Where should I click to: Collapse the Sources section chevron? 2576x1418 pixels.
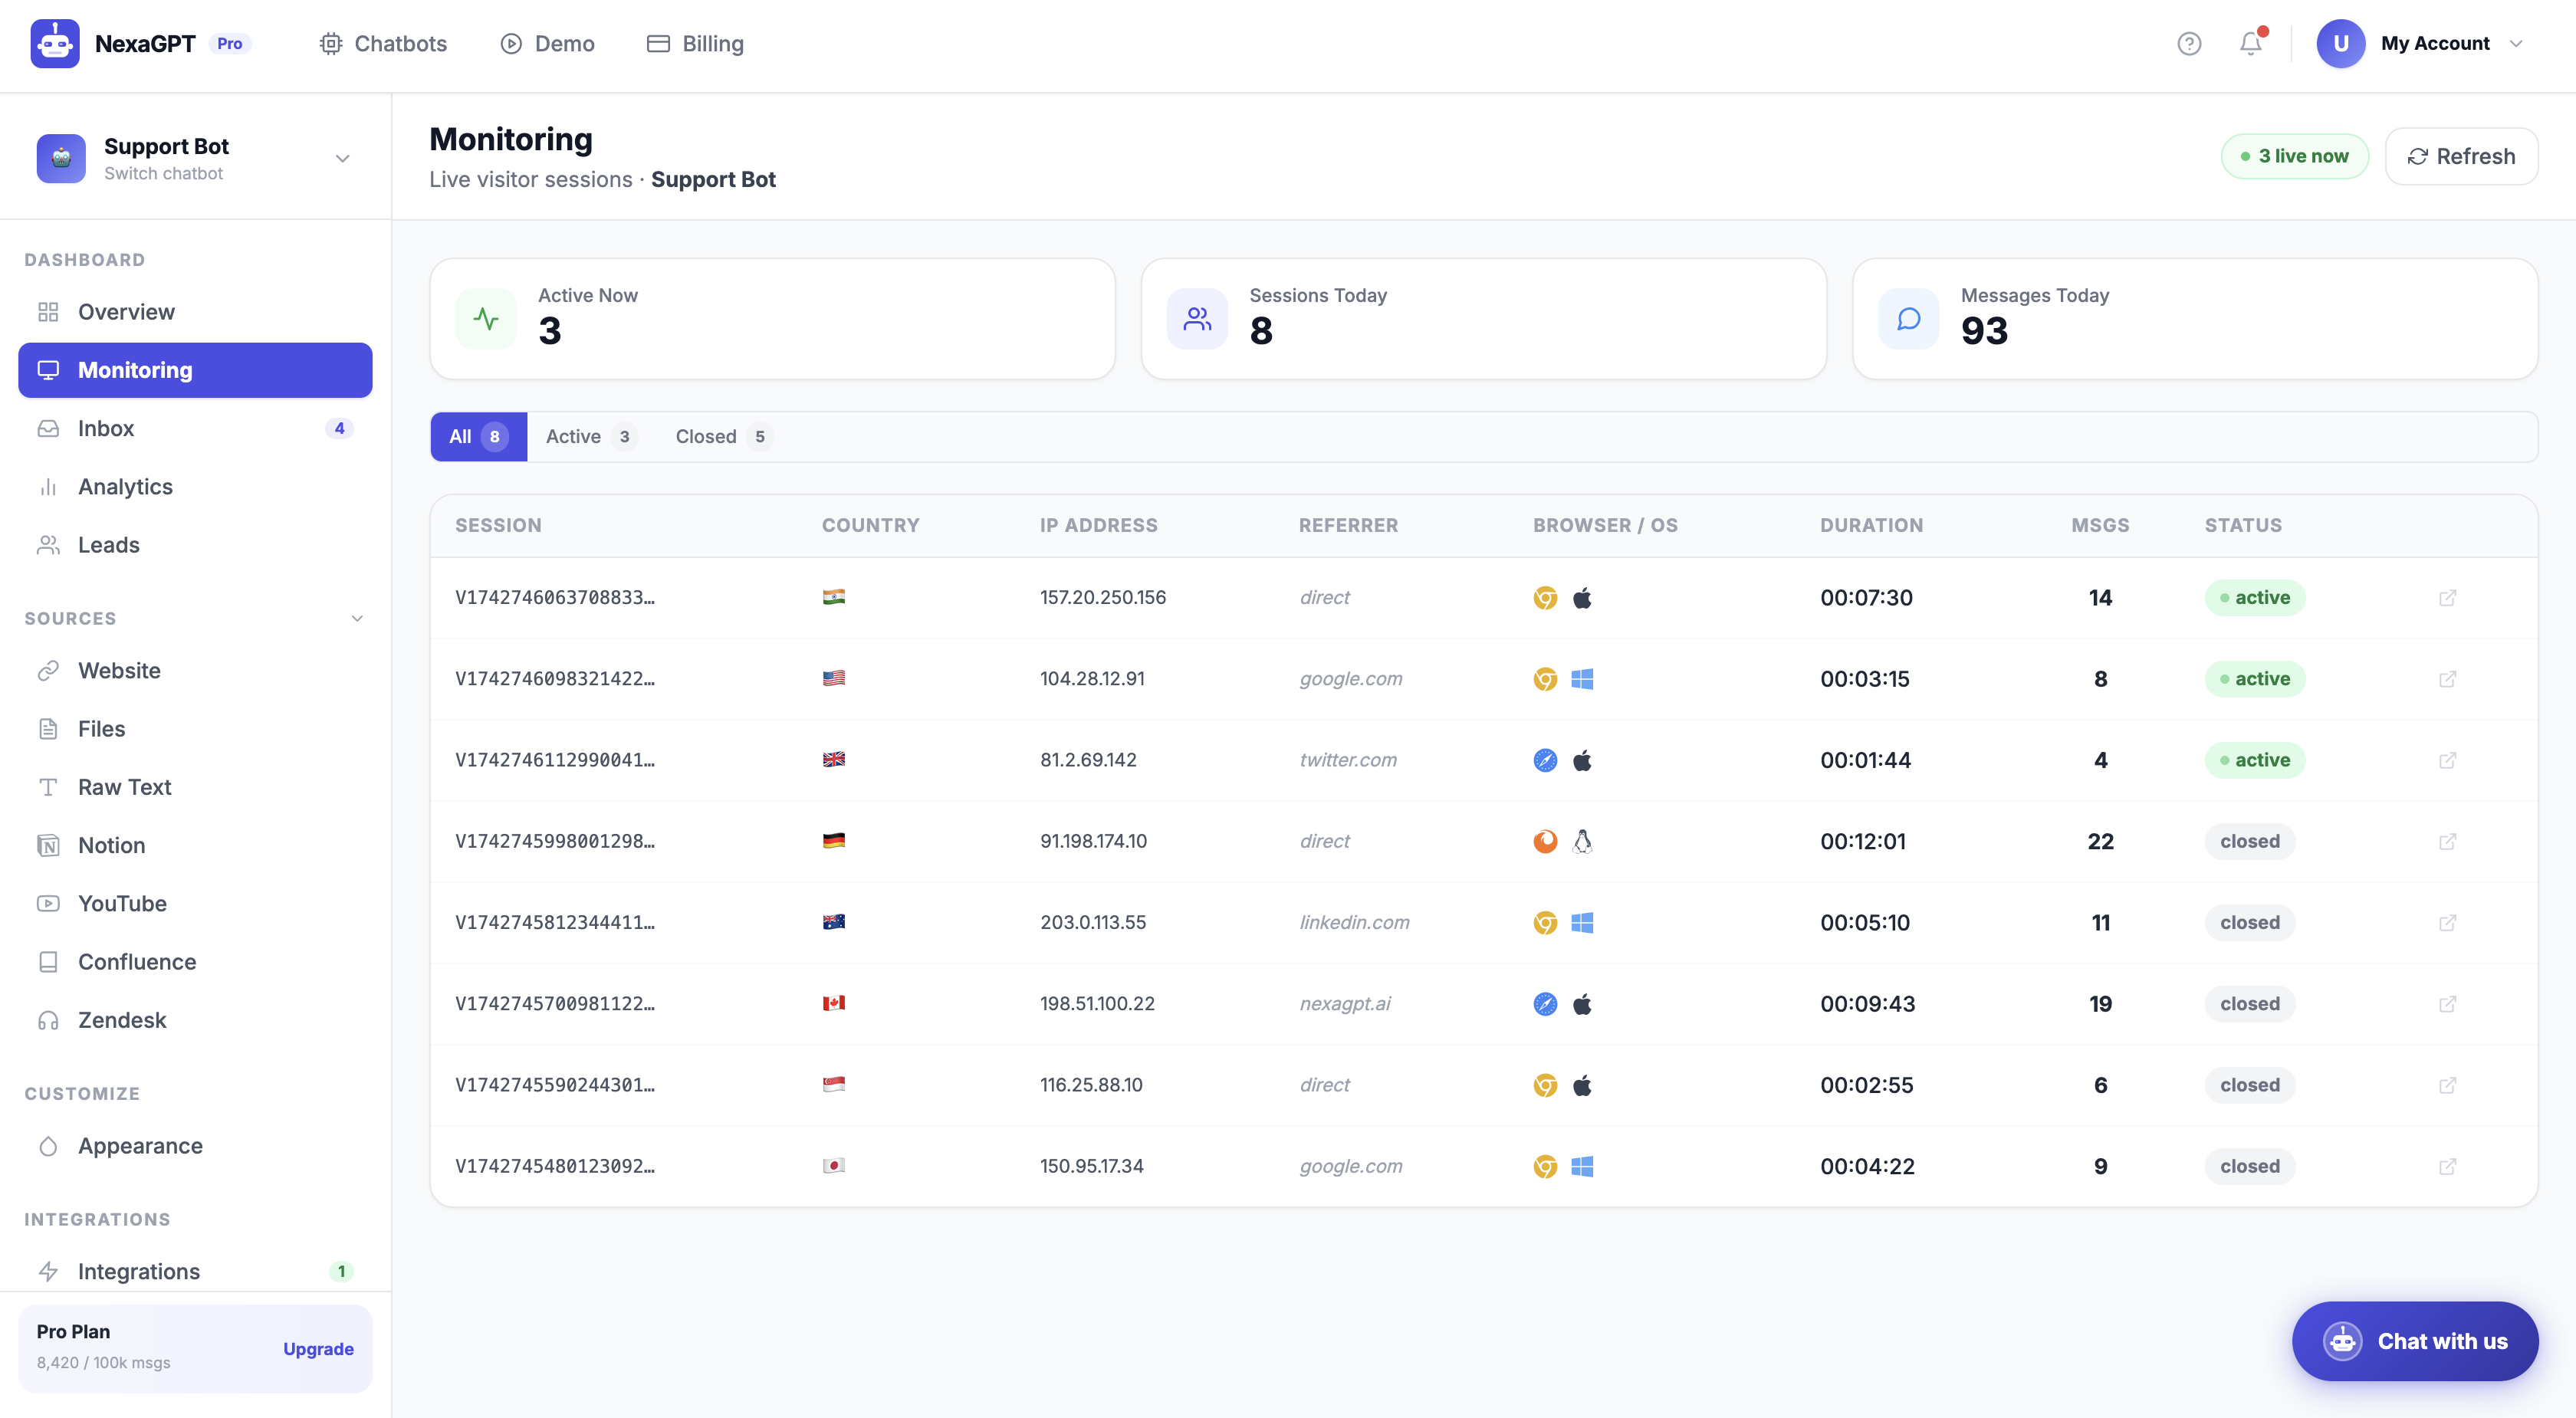(357, 619)
